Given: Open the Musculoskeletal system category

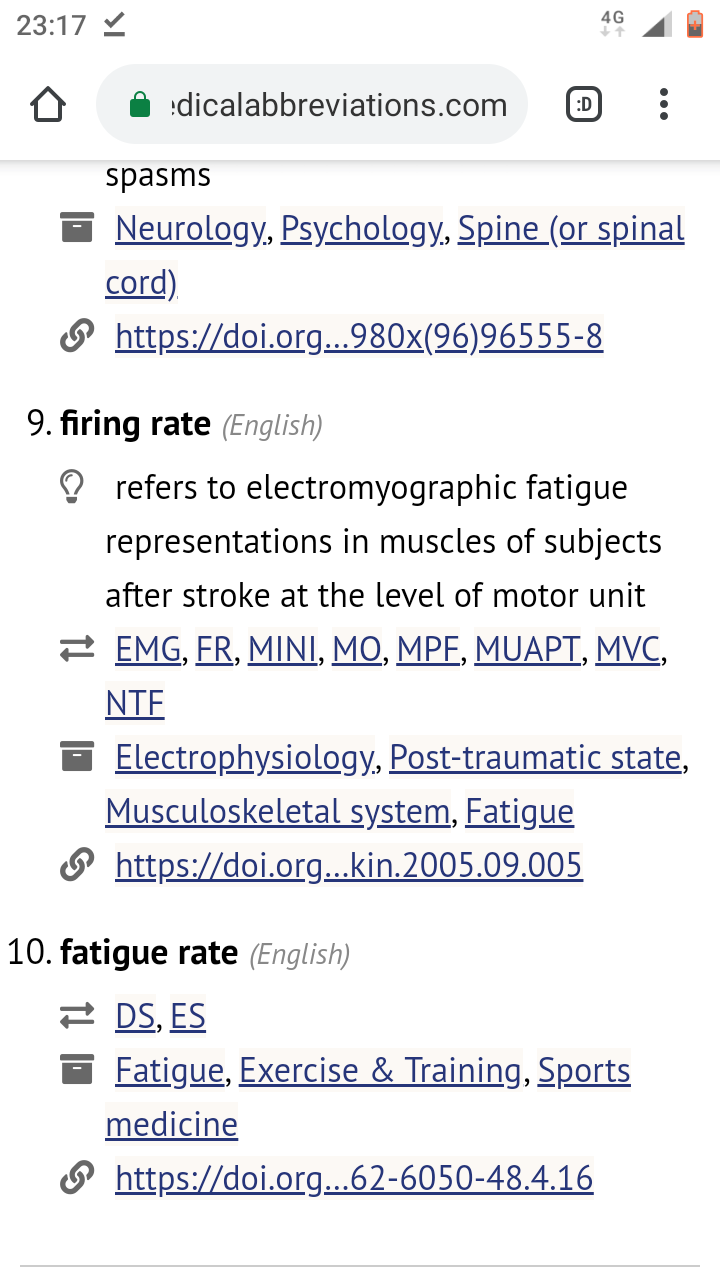Looking at the screenshot, I should [278, 811].
